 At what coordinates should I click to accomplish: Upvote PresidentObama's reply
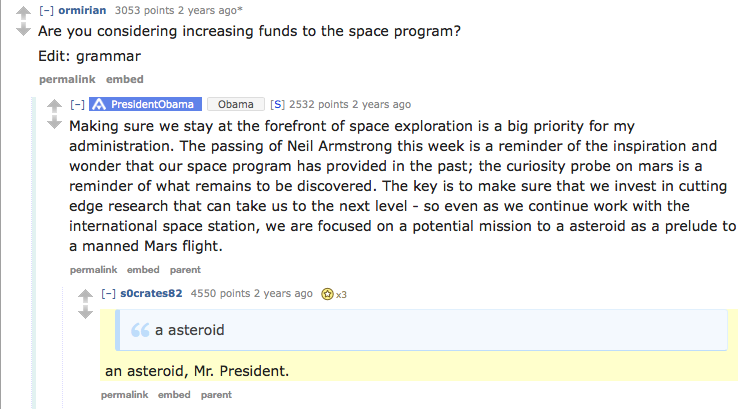[54, 106]
